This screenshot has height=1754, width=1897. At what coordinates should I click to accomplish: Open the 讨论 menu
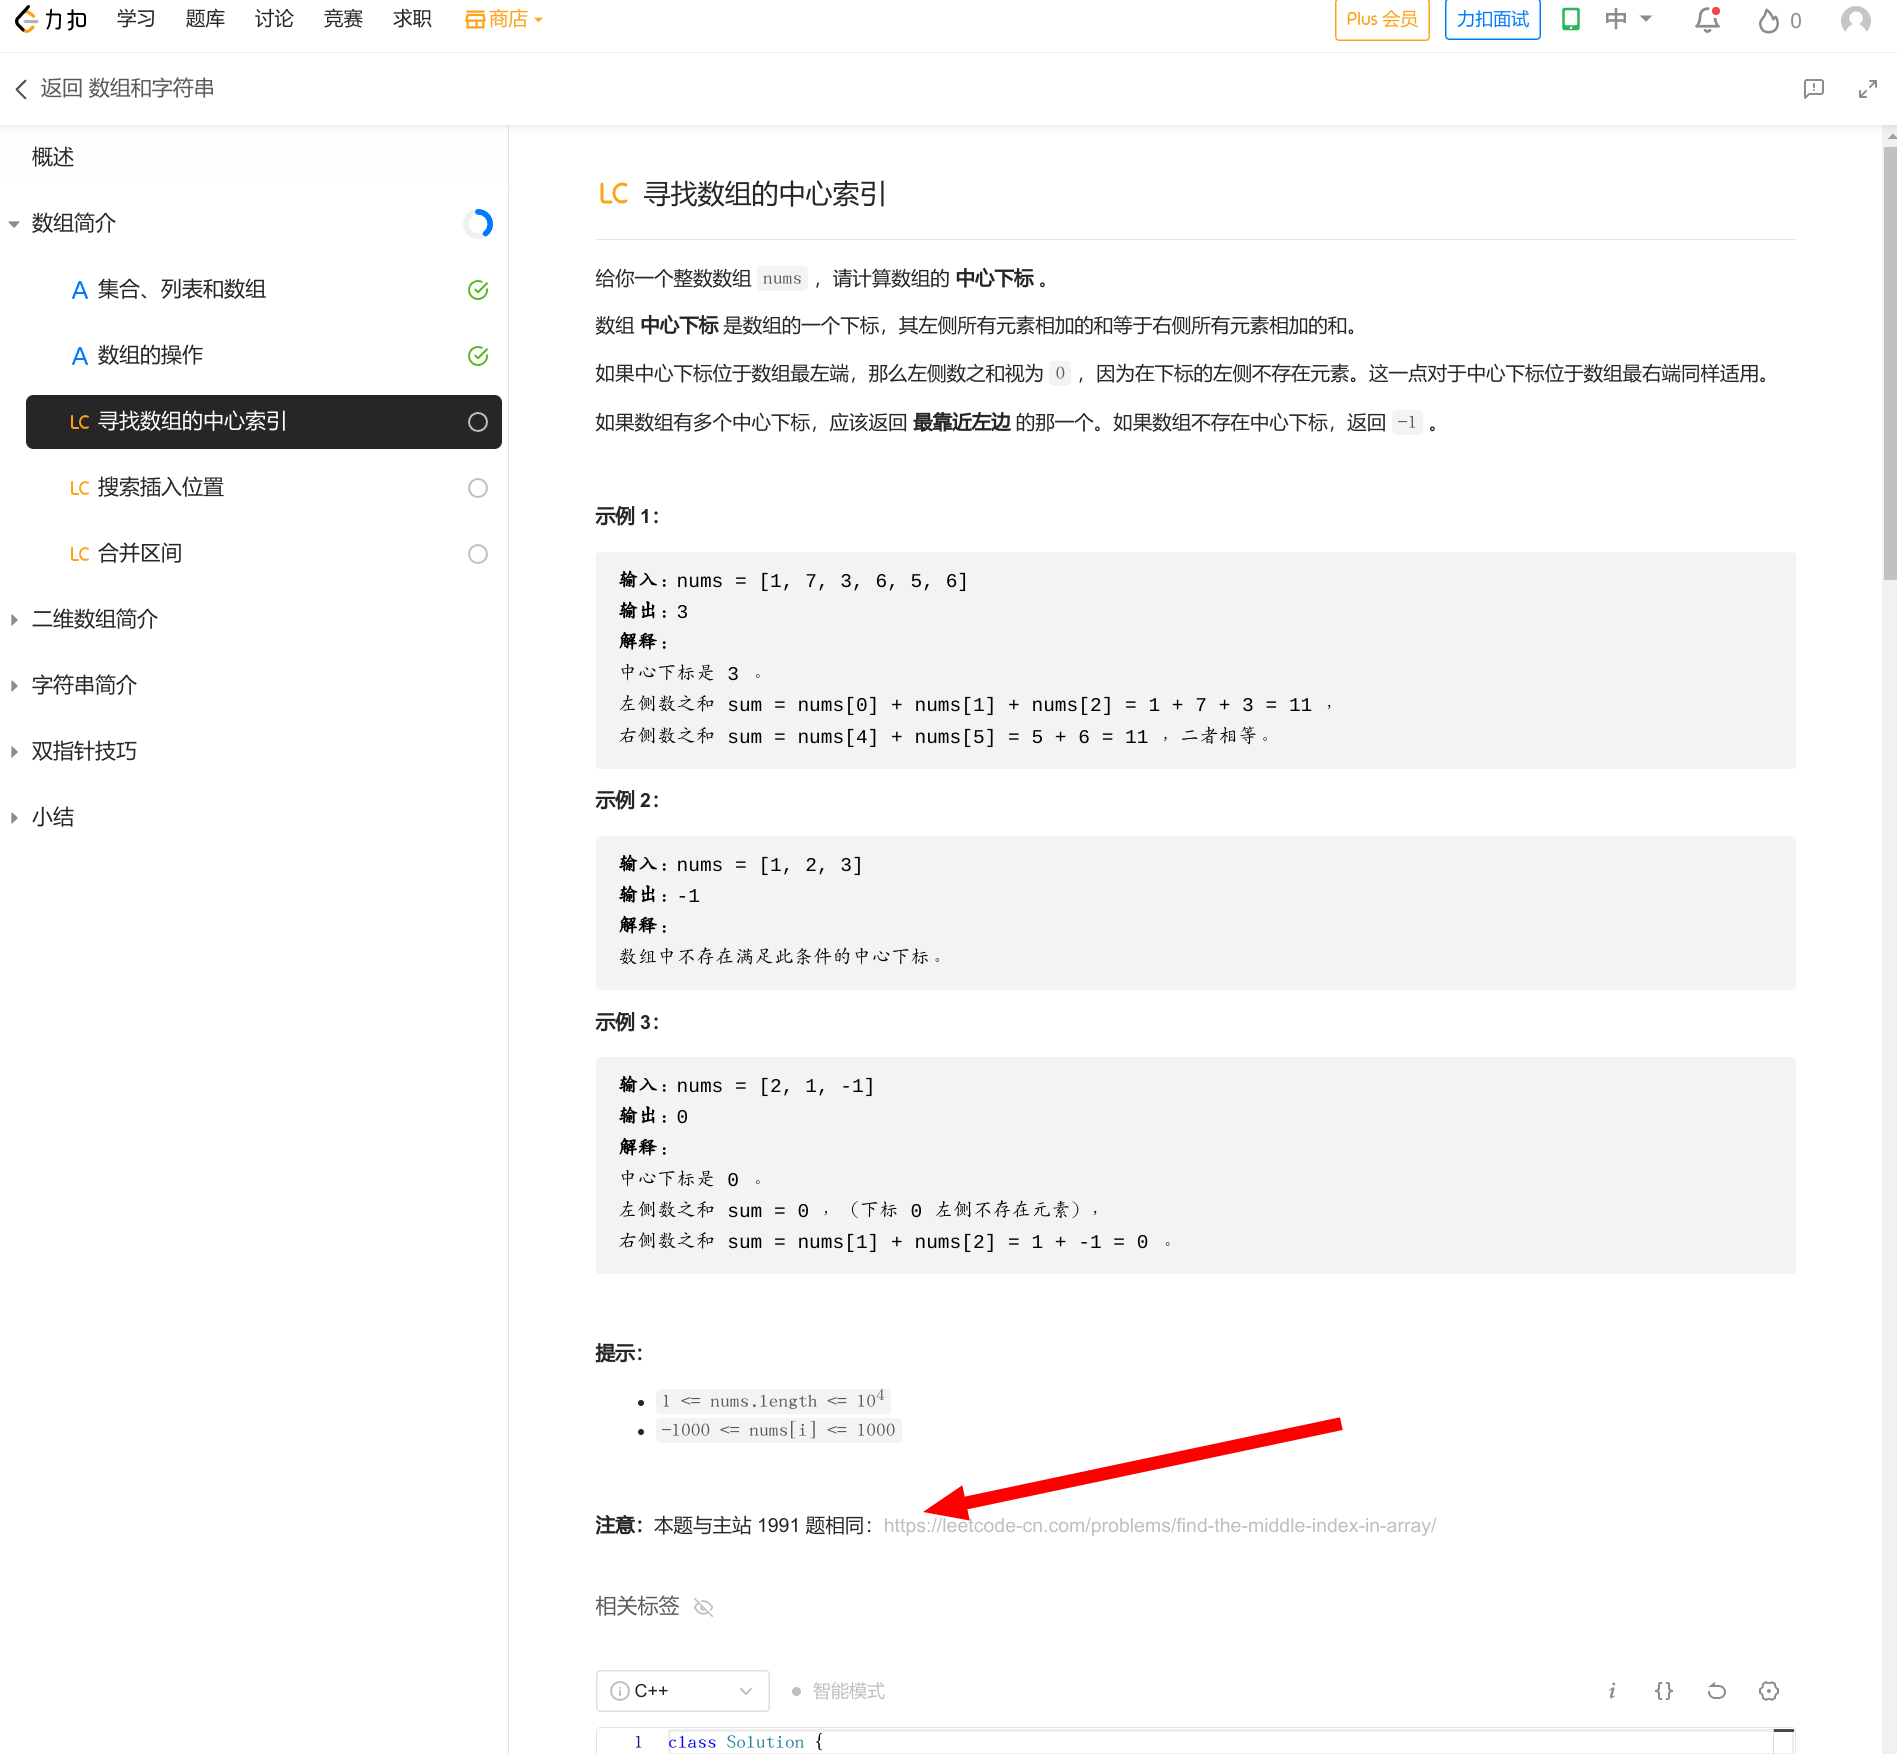point(274,19)
